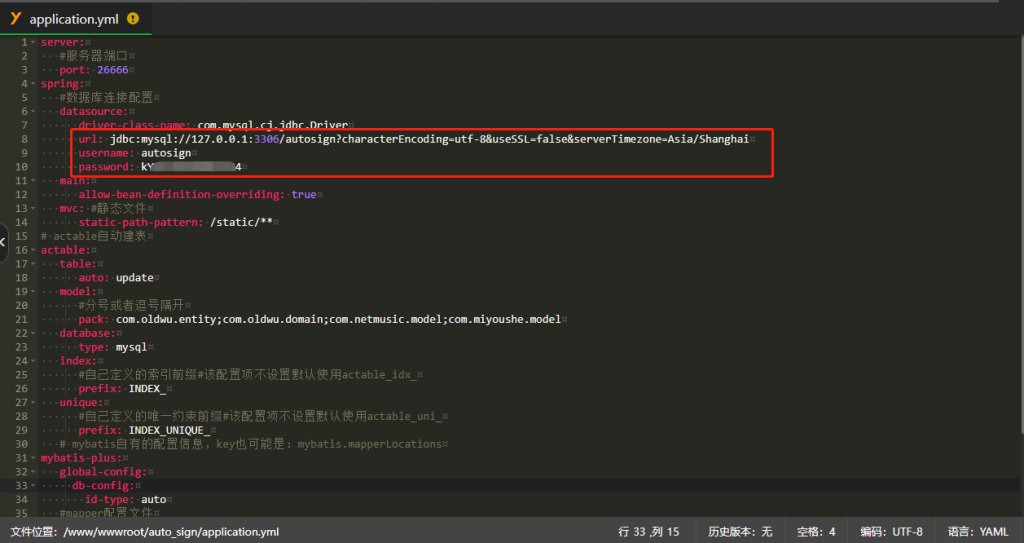1024x543 pixels.
Task: Collapse the mybatis-plus: block at line 31
Action: 33,458
